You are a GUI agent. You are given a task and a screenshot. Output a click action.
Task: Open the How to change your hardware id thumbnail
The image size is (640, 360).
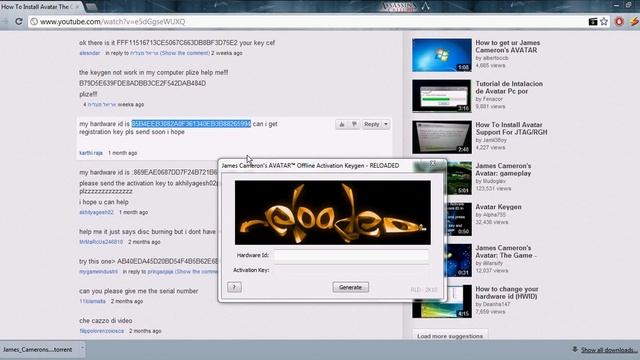pos(442,302)
